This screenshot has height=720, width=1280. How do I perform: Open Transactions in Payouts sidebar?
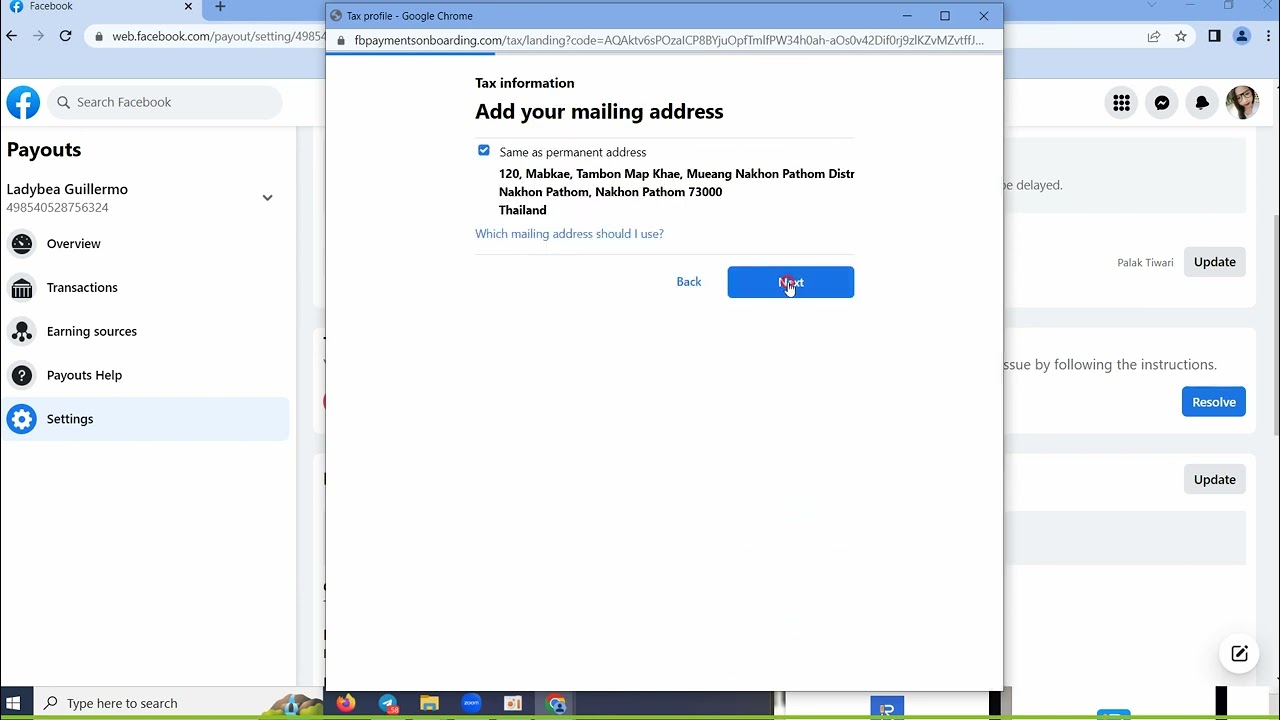(145, 288)
